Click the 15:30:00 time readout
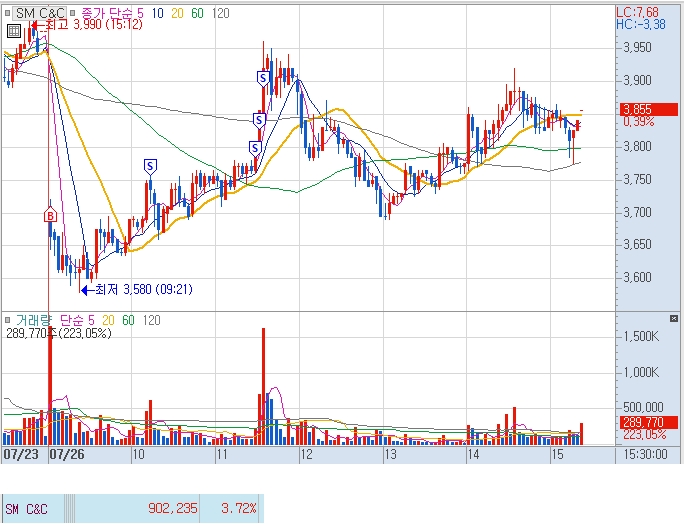The height and width of the screenshot is (524, 684). pos(645,455)
